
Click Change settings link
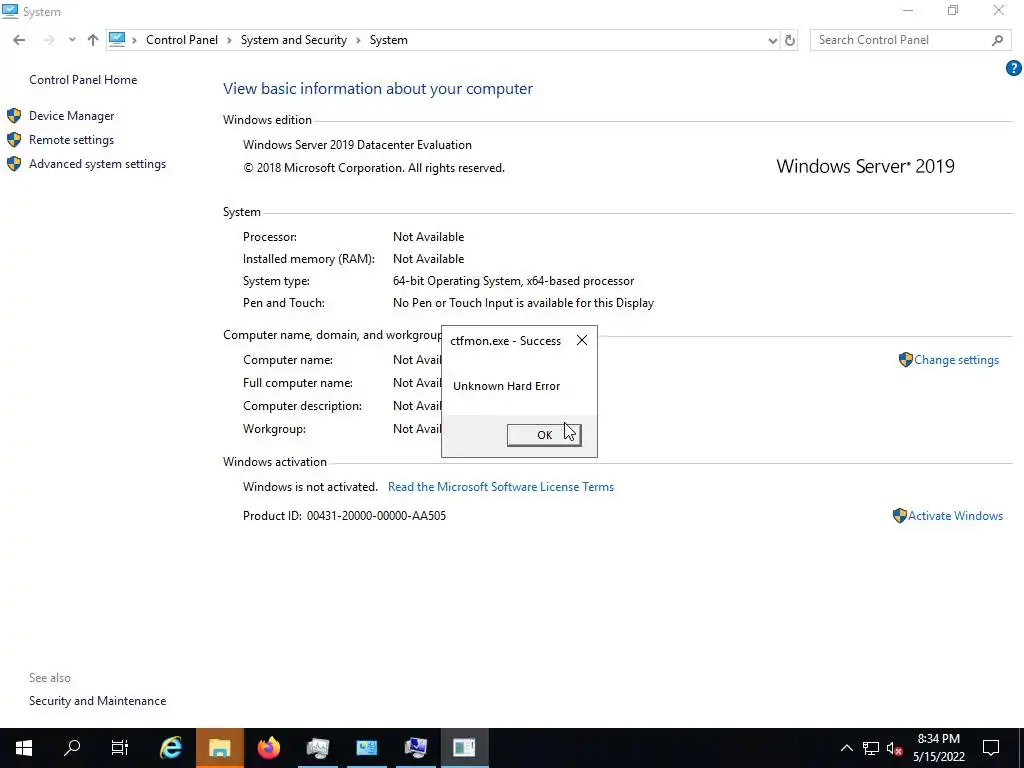(956, 360)
